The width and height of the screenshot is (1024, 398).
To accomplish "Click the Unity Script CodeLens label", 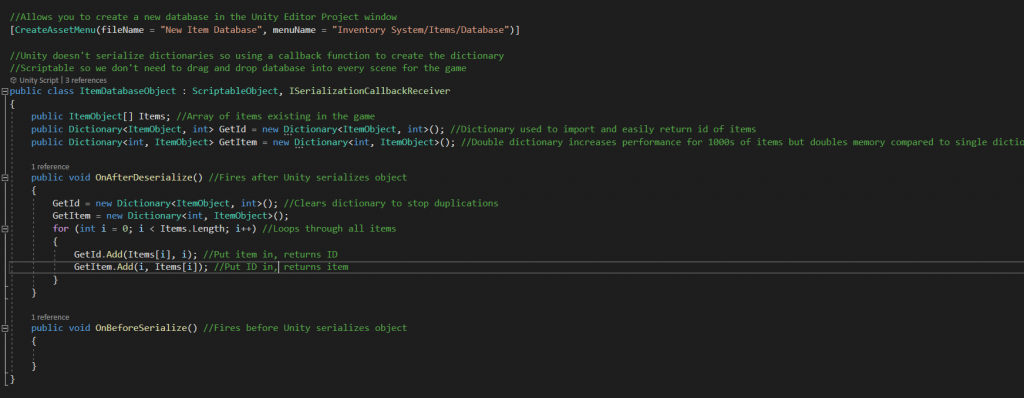I will click(39, 80).
